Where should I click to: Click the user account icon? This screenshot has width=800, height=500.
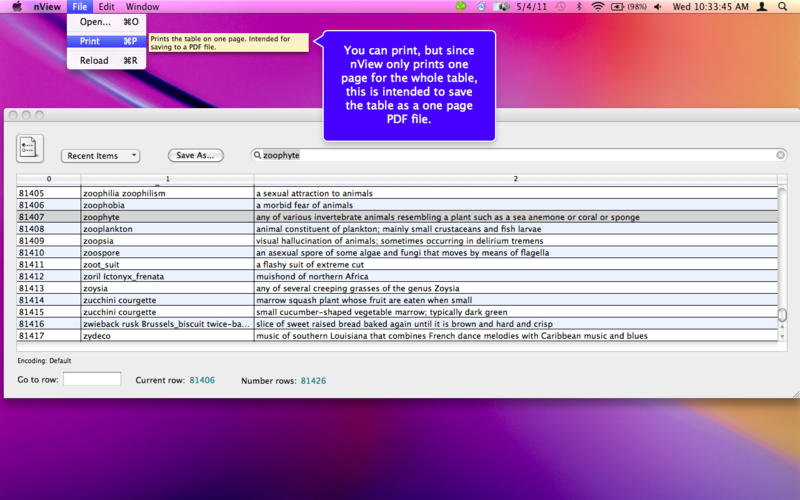point(762,7)
